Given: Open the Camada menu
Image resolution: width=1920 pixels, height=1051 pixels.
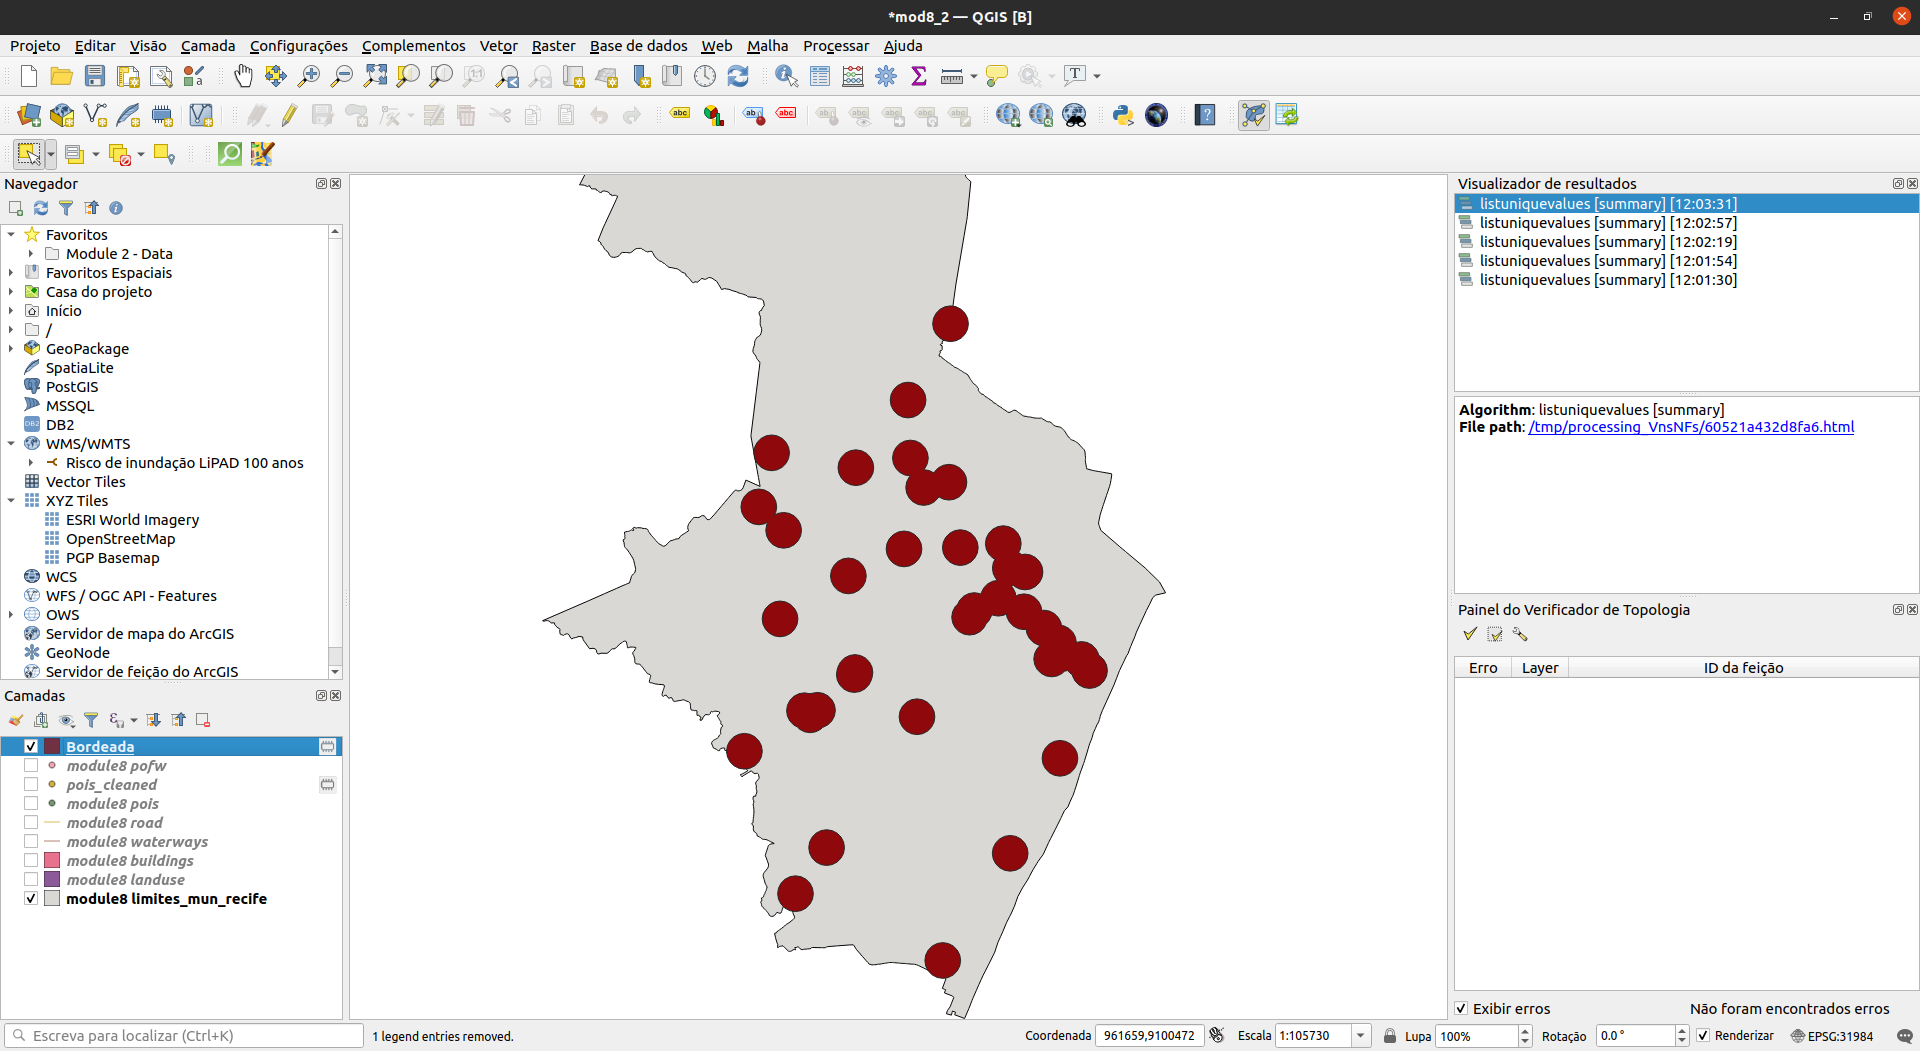Looking at the screenshot, I should (208, 46).
